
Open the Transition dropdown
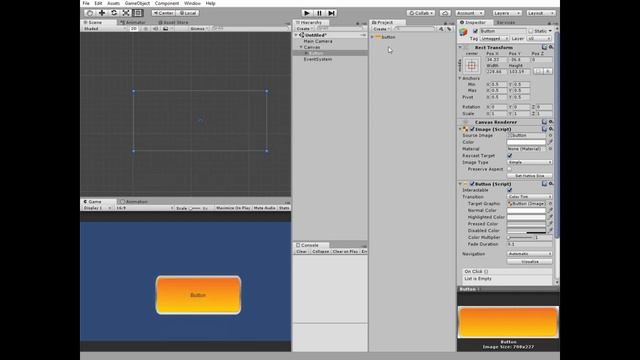coord(529,197)
